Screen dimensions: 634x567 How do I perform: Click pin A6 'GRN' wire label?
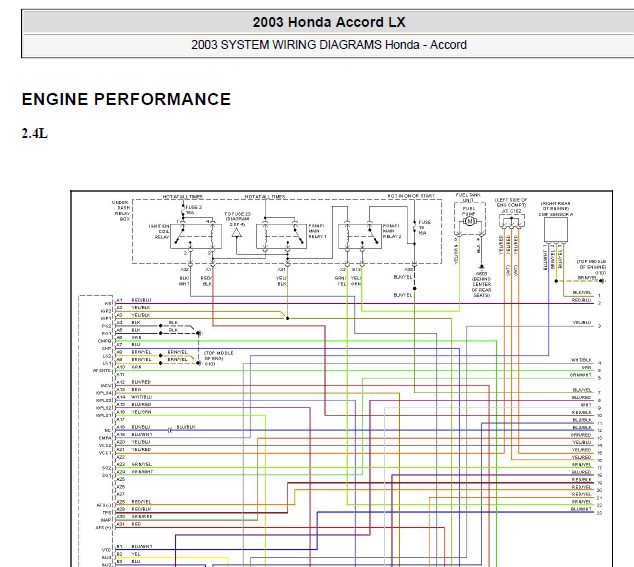click(x=136, y=337)
